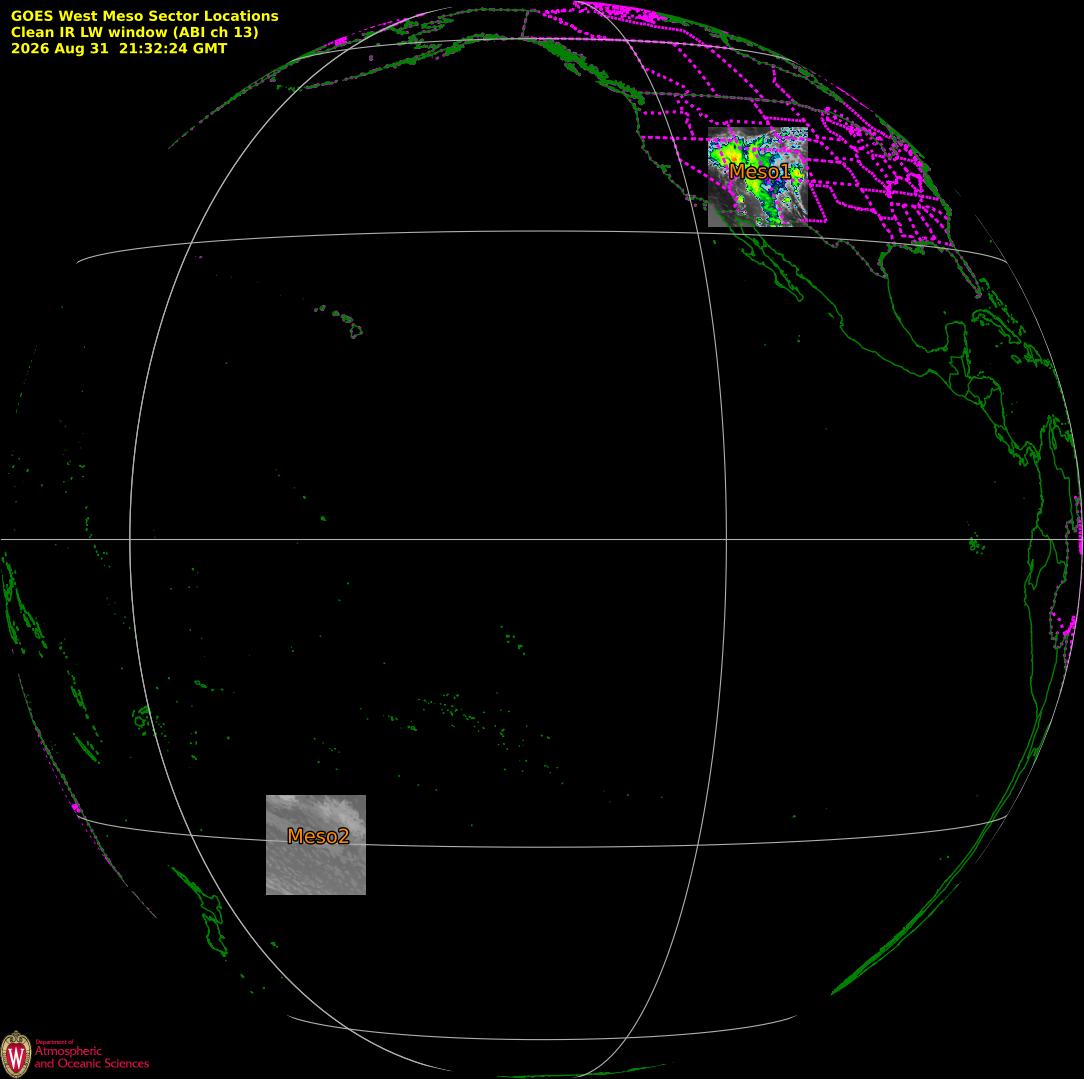This screenshot has height=1079, width=1084.
Task: Open the Atmospheric and Oceanic Sciences link
Action: 91,1057
